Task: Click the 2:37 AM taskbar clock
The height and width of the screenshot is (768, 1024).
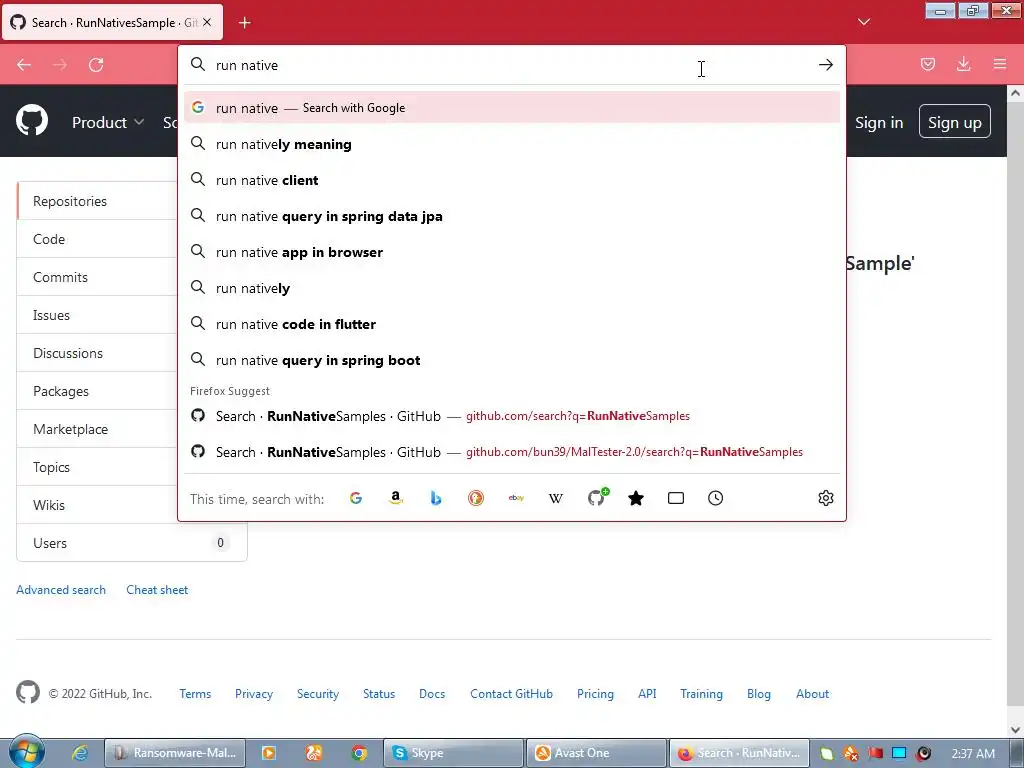Action: coord(973,753)
